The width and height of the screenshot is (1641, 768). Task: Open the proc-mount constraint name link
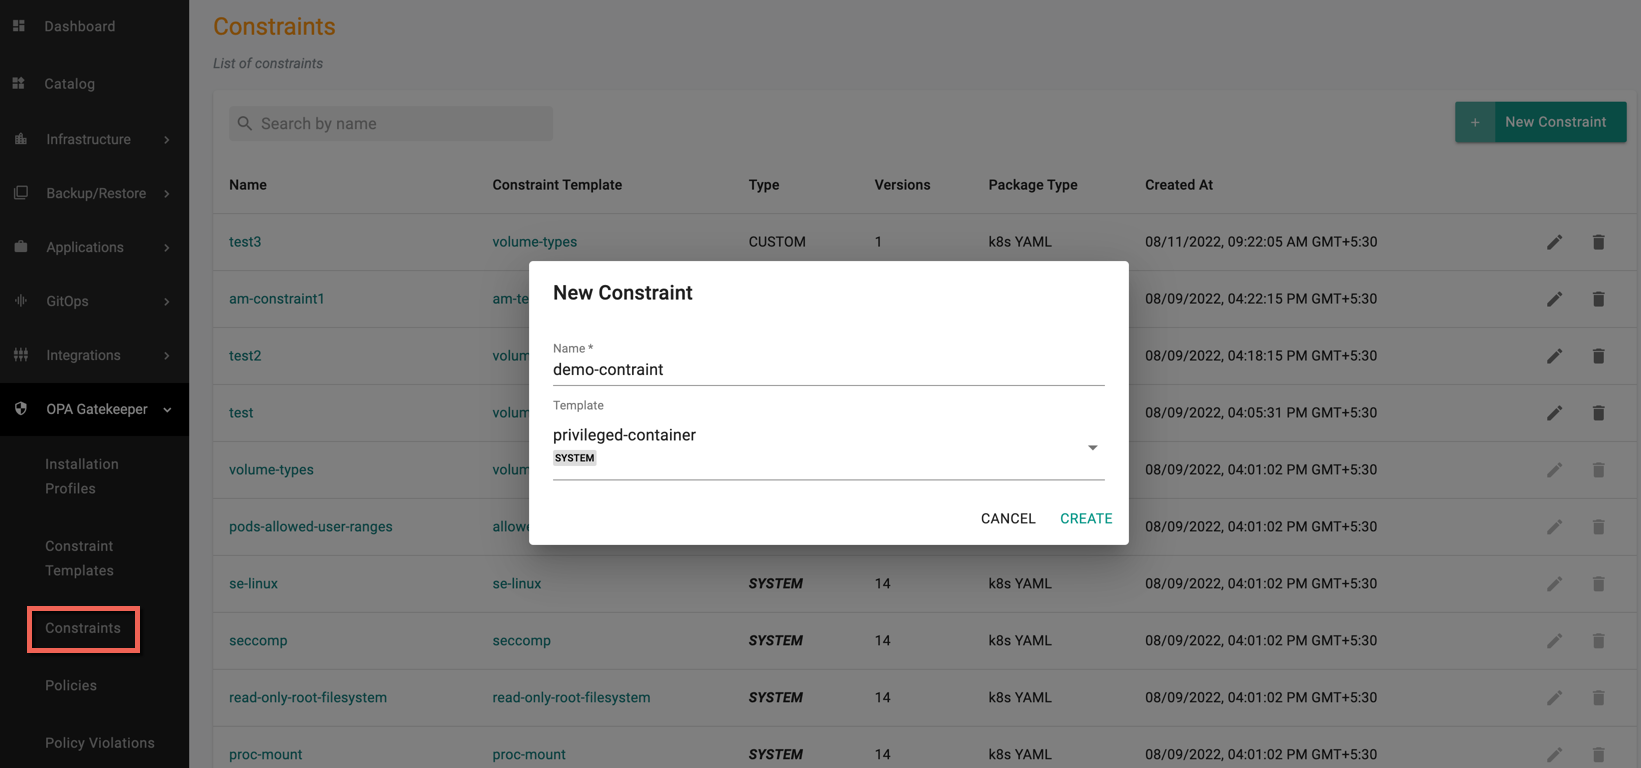[x=265, y=755]
